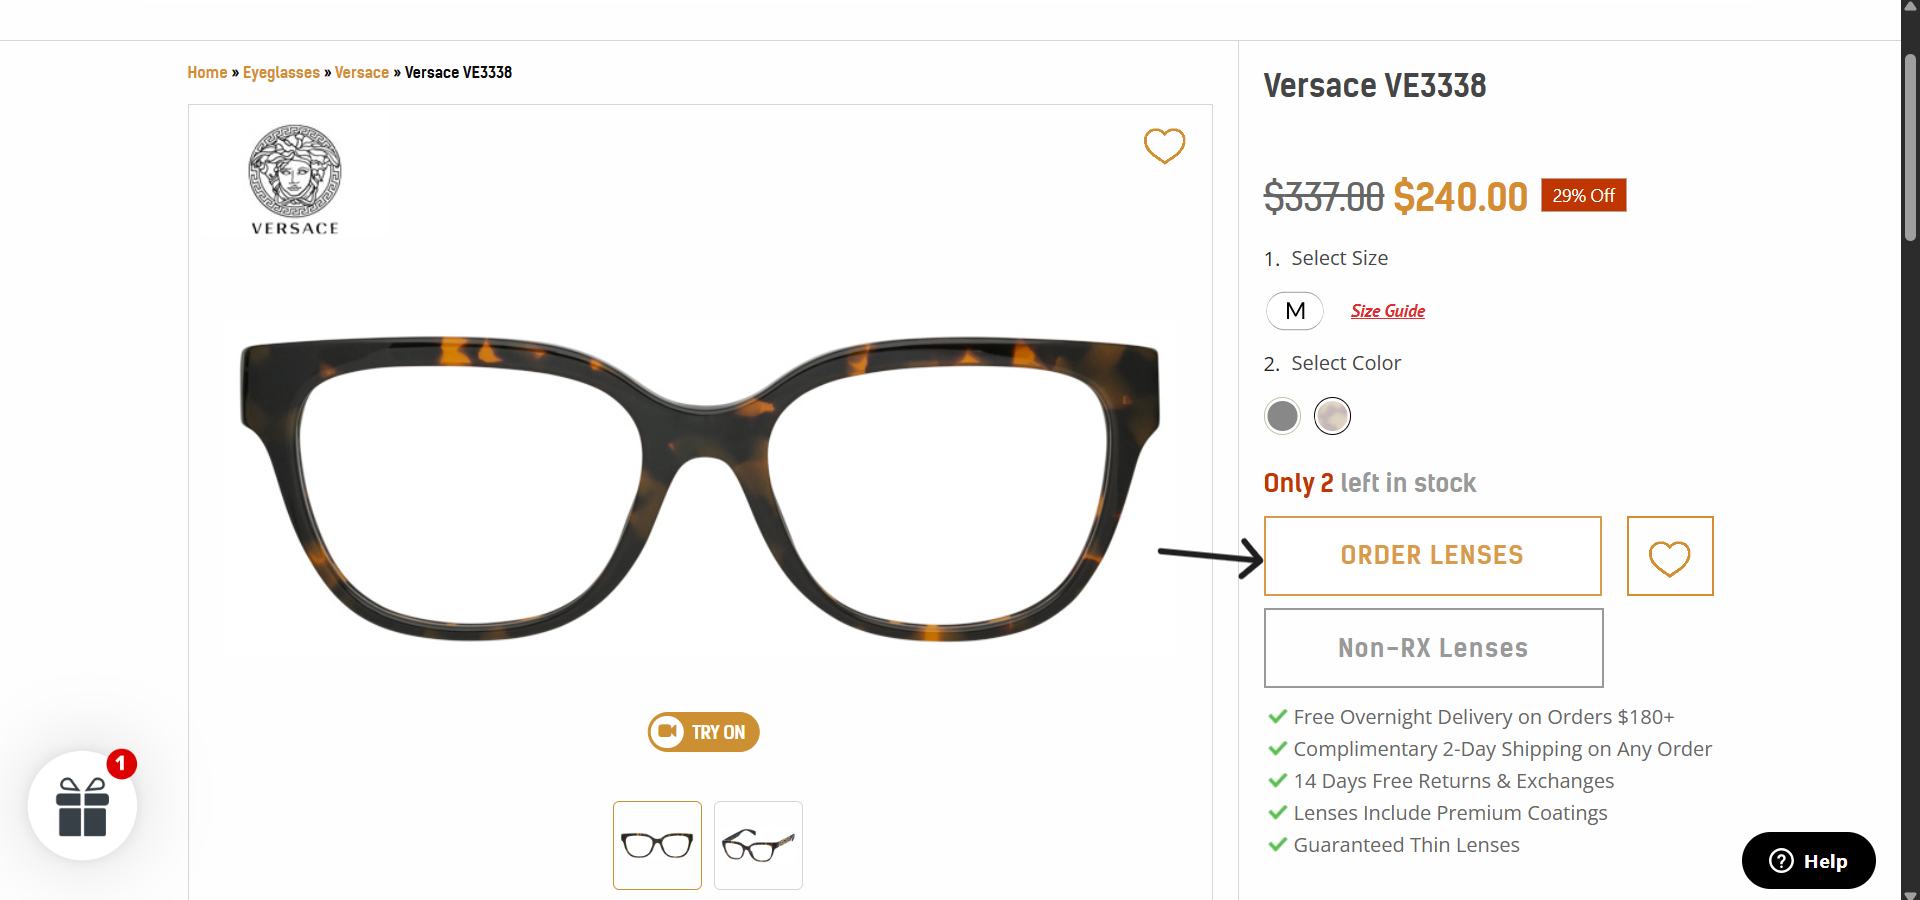Show angled side view thumbnail
The width and height of the screenshot is (1920, 900).
pyautogui.click(x=758, y=845)
